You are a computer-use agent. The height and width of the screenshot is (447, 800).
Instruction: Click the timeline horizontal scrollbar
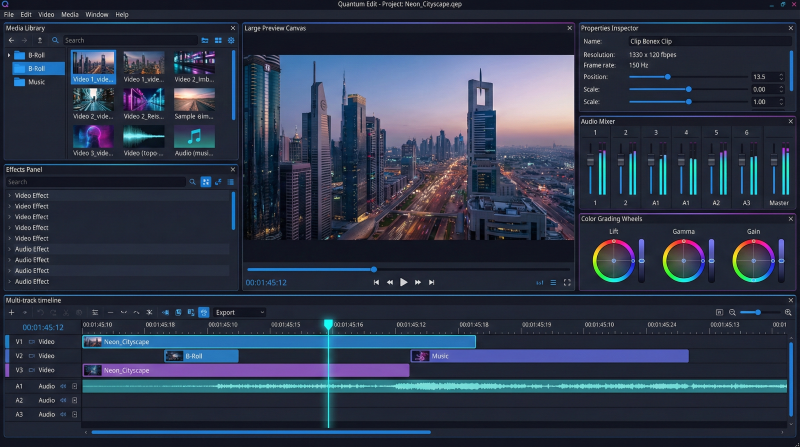pos(261,432)
